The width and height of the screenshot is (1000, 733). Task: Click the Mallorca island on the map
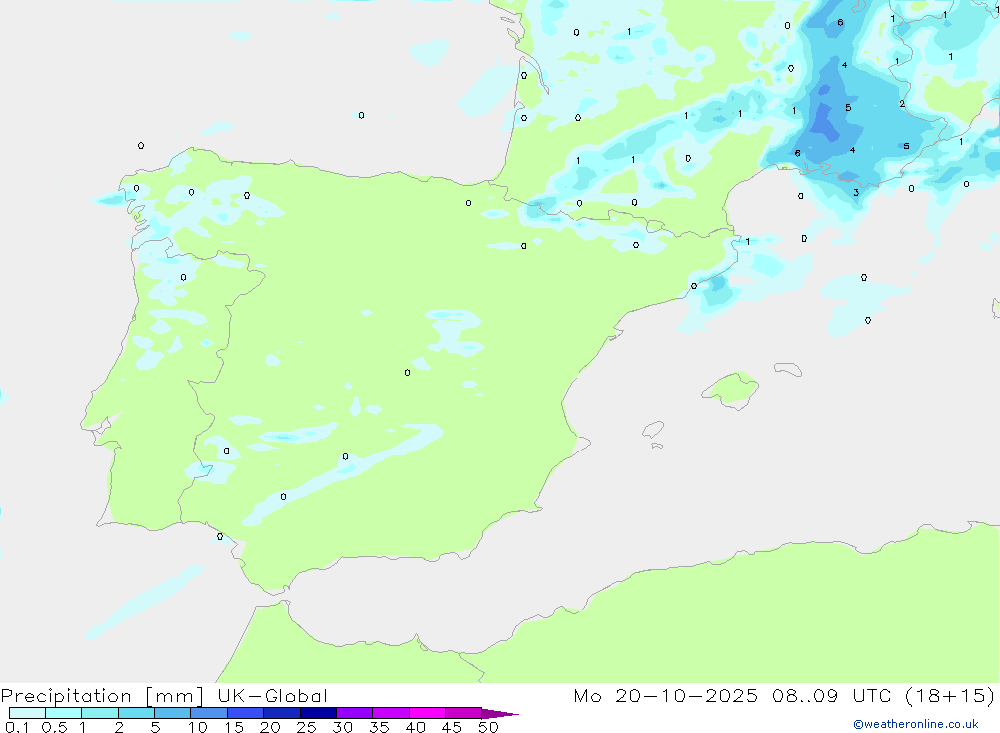tap(731, 389)
